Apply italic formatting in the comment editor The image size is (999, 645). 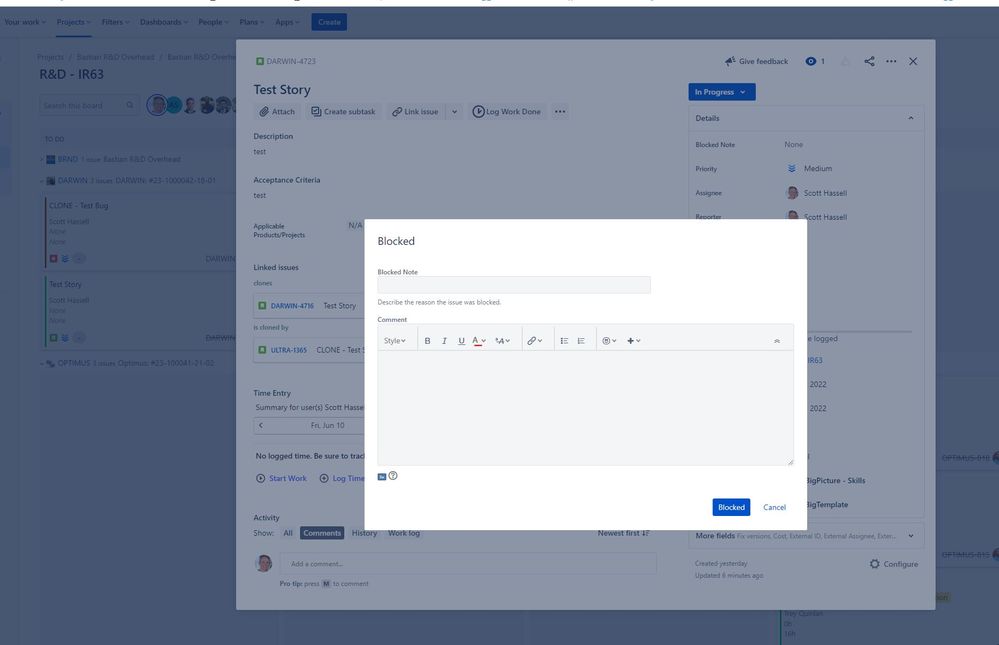click(444, 340)
